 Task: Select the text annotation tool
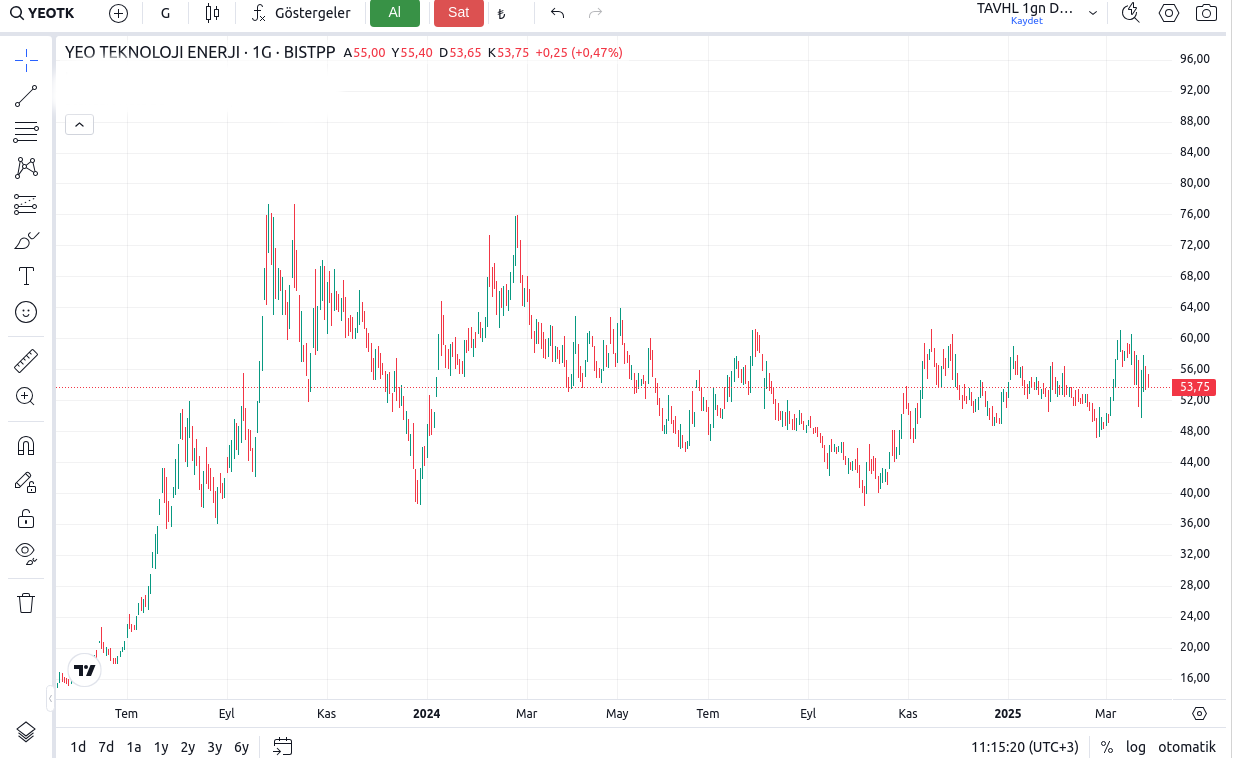click(26, 276)
